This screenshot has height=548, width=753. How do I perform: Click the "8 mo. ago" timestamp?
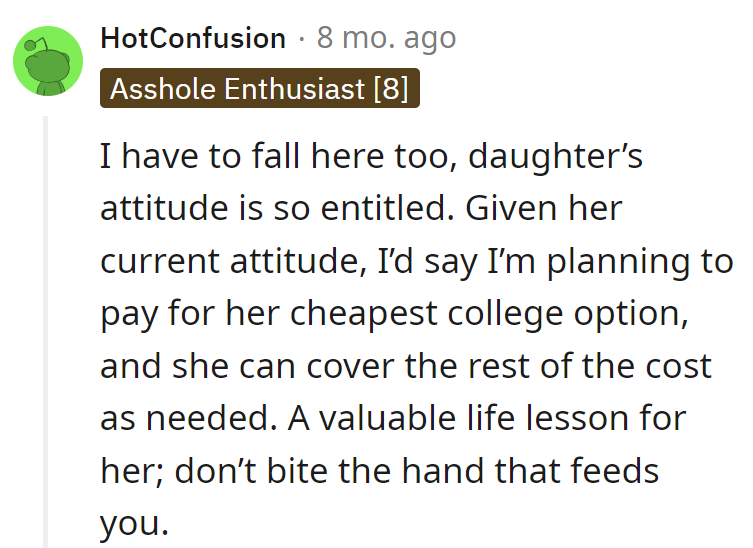pos(386,39)
